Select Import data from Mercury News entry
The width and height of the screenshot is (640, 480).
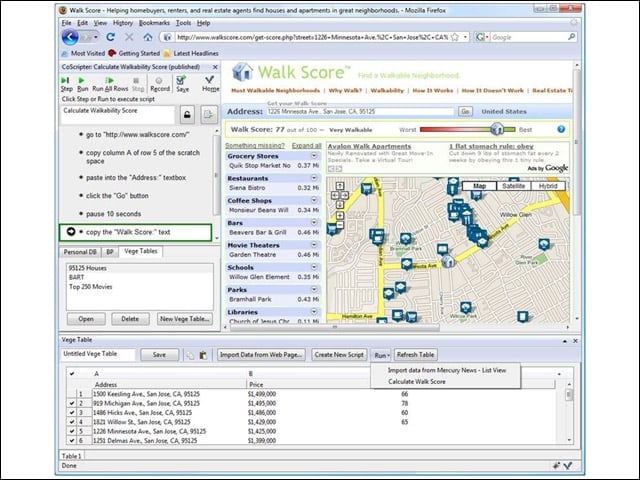tap(447, 370)
